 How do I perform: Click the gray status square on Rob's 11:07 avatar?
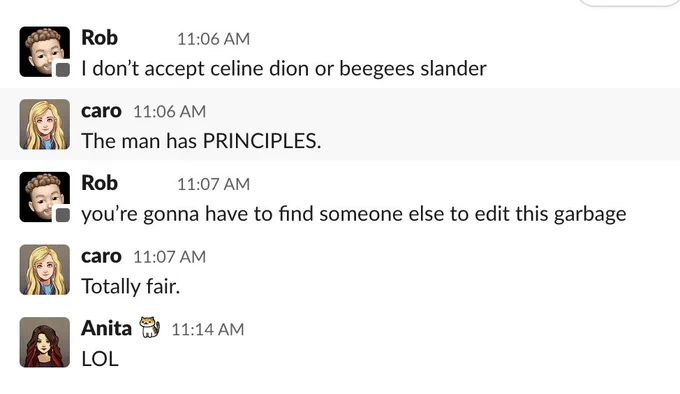pyautogui.click(x=63, y=215)
